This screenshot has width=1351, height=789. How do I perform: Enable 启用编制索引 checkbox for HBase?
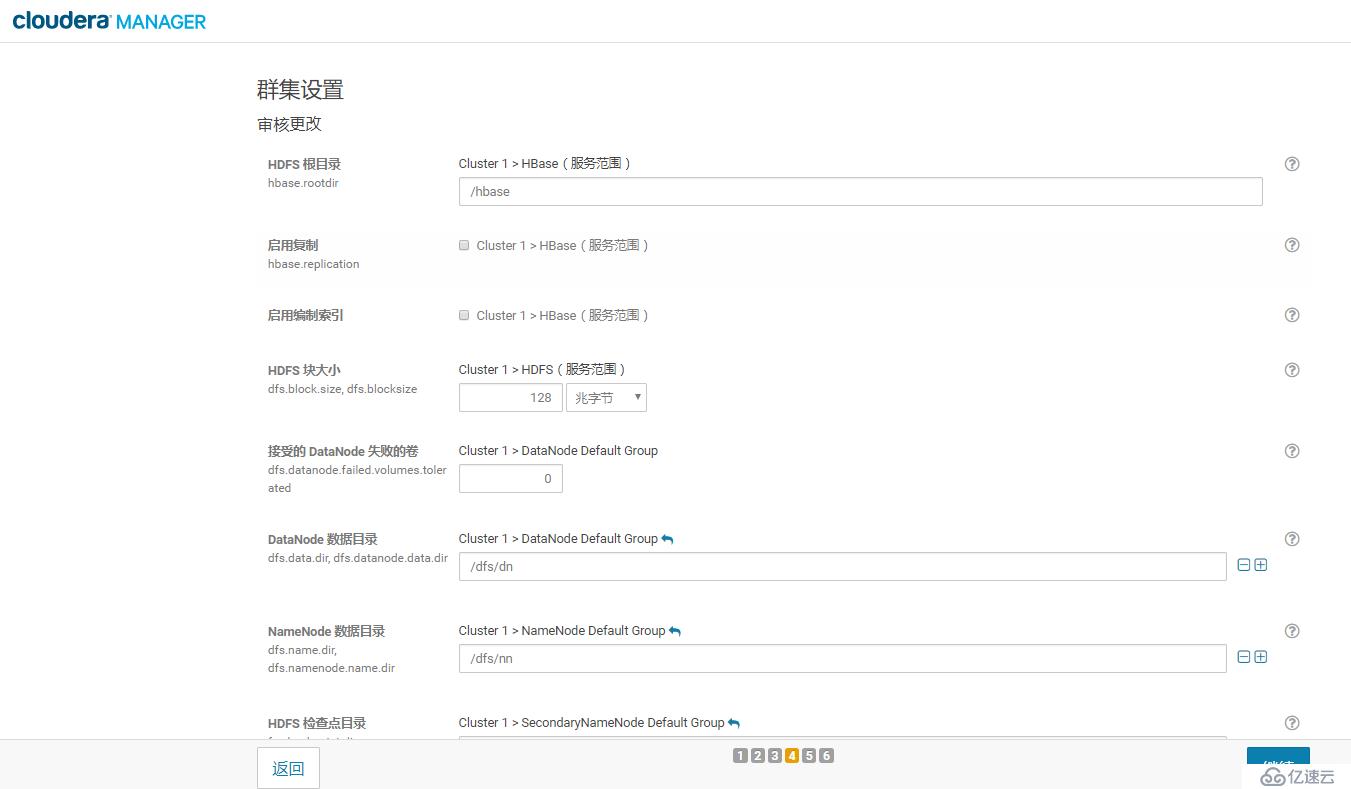click(464, 315)
